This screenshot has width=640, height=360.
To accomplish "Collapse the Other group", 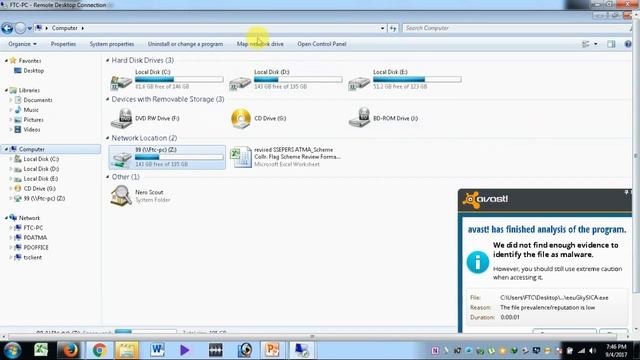I will 107,177.
